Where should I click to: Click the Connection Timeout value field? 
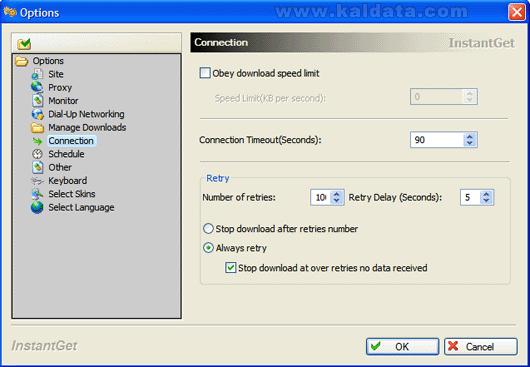(436, 140)
